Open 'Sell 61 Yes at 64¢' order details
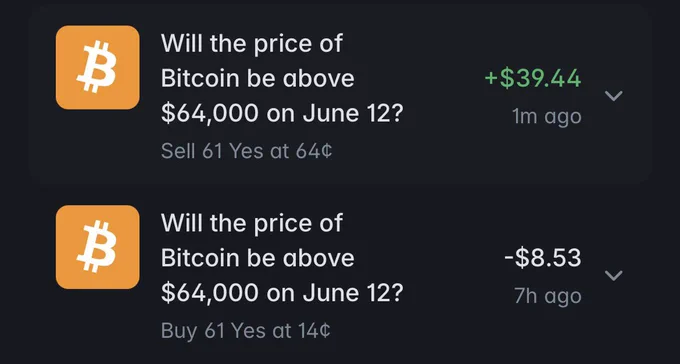The image size is (680, 364). pos(246,151)
